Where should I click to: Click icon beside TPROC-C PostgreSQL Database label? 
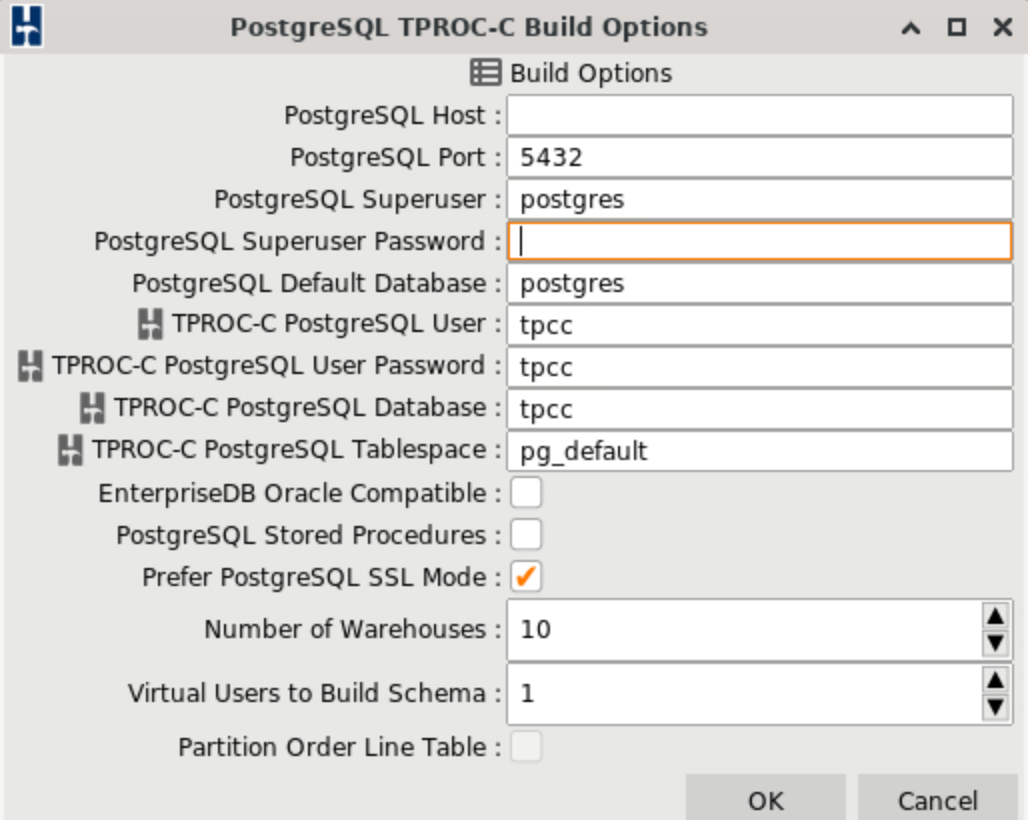point(92,408)
